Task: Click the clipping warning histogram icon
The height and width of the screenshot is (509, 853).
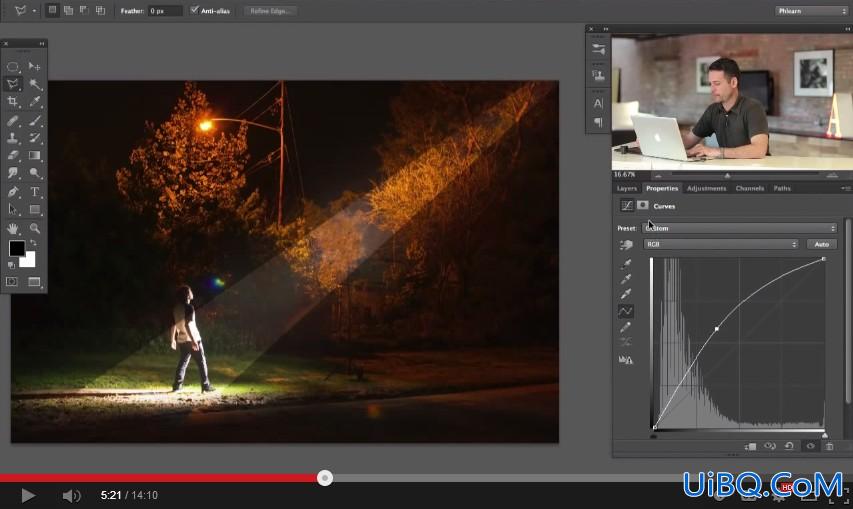Action: pos(626,359)
